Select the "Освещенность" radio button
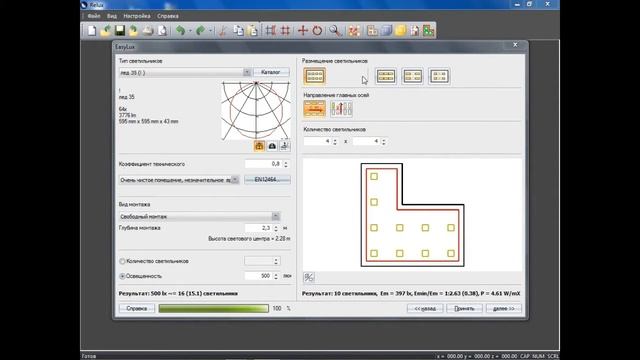 [122, 276]
